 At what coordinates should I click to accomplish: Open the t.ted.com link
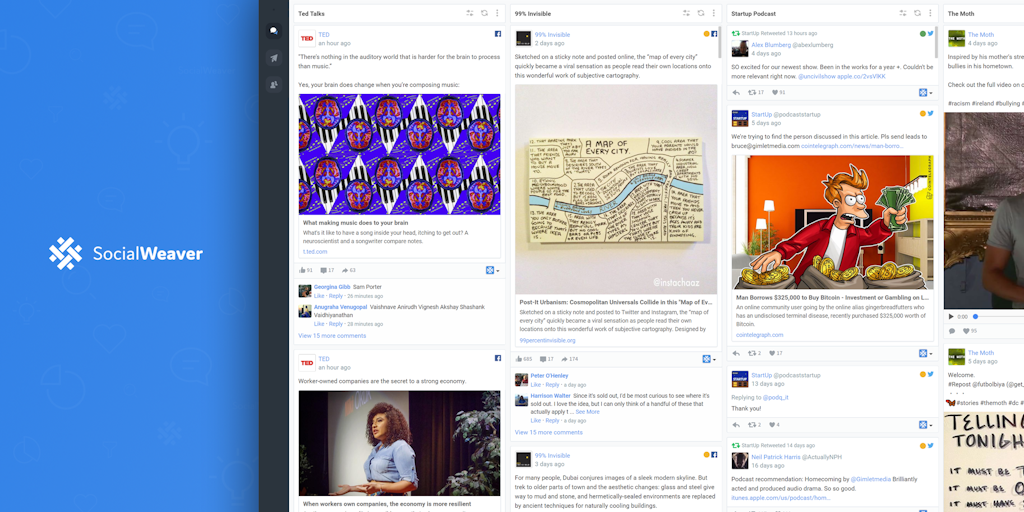click(x=315, y=251)
